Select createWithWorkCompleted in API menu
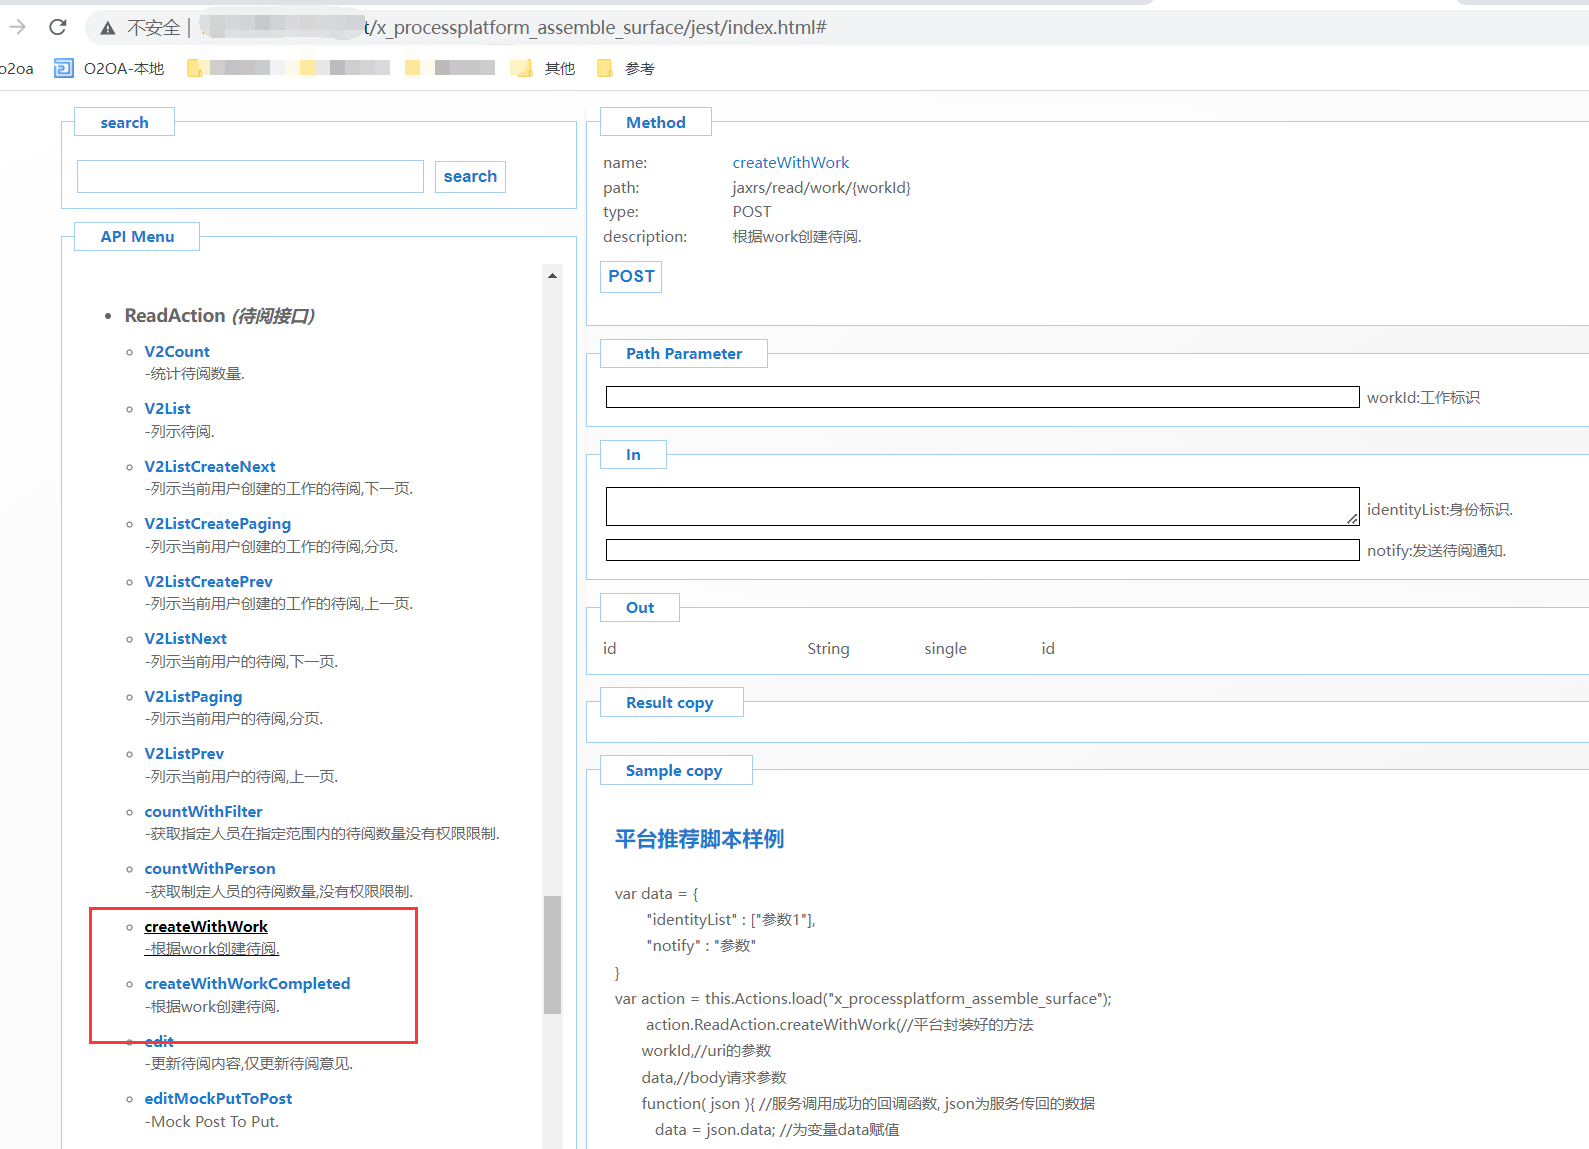Viewport: 1589px width, 1149px height. click(x=247, y=983)
